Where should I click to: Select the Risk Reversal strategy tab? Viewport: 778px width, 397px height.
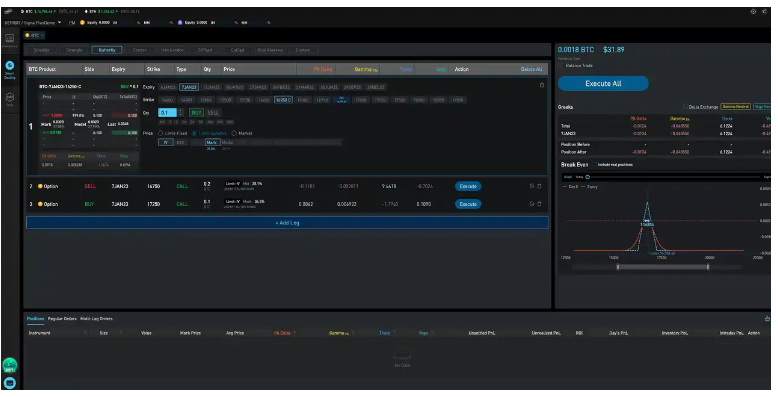tap(270, 50)
